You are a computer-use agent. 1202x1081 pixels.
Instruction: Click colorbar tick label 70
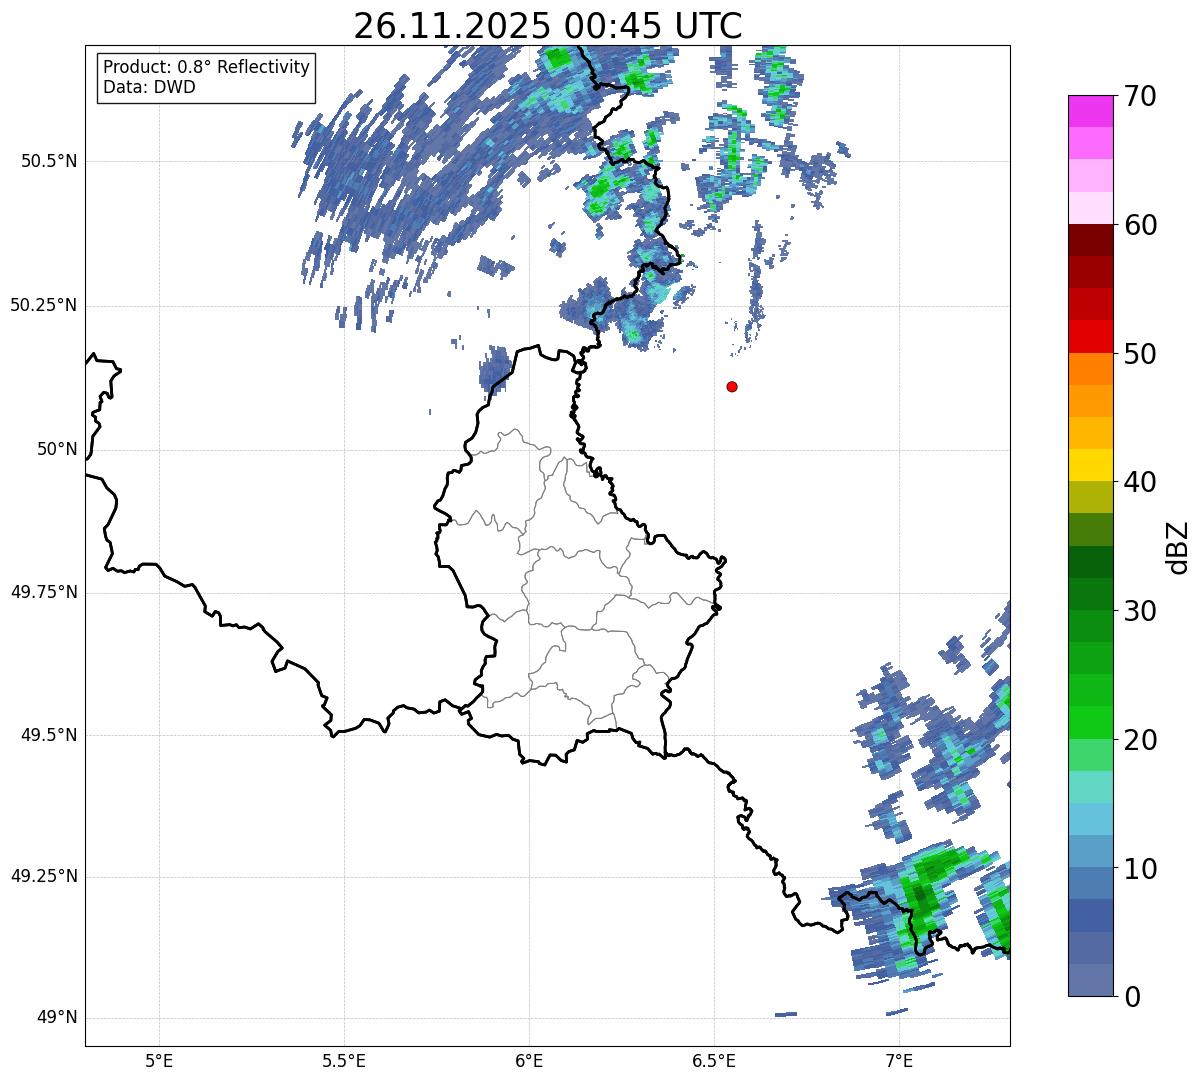[x=1140, y=97]
